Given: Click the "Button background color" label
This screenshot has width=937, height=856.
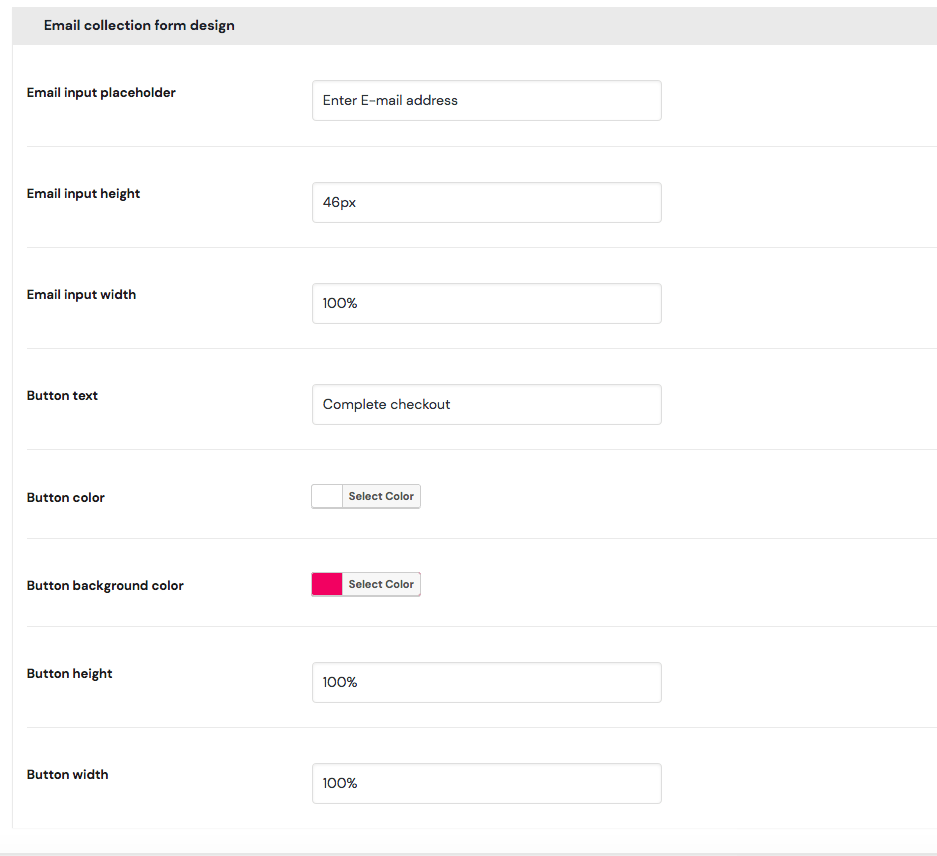Looking at the screenshot, I should click(105, 586).
